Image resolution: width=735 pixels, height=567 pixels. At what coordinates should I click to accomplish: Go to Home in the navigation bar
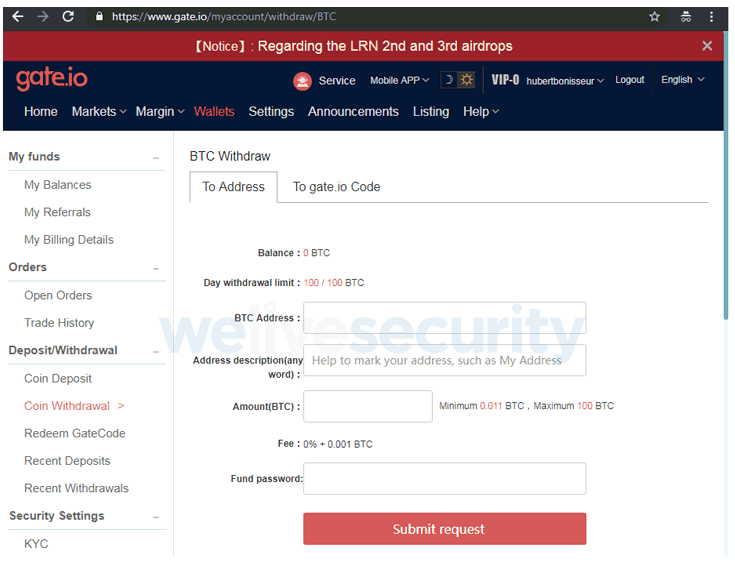click(41, 112)
